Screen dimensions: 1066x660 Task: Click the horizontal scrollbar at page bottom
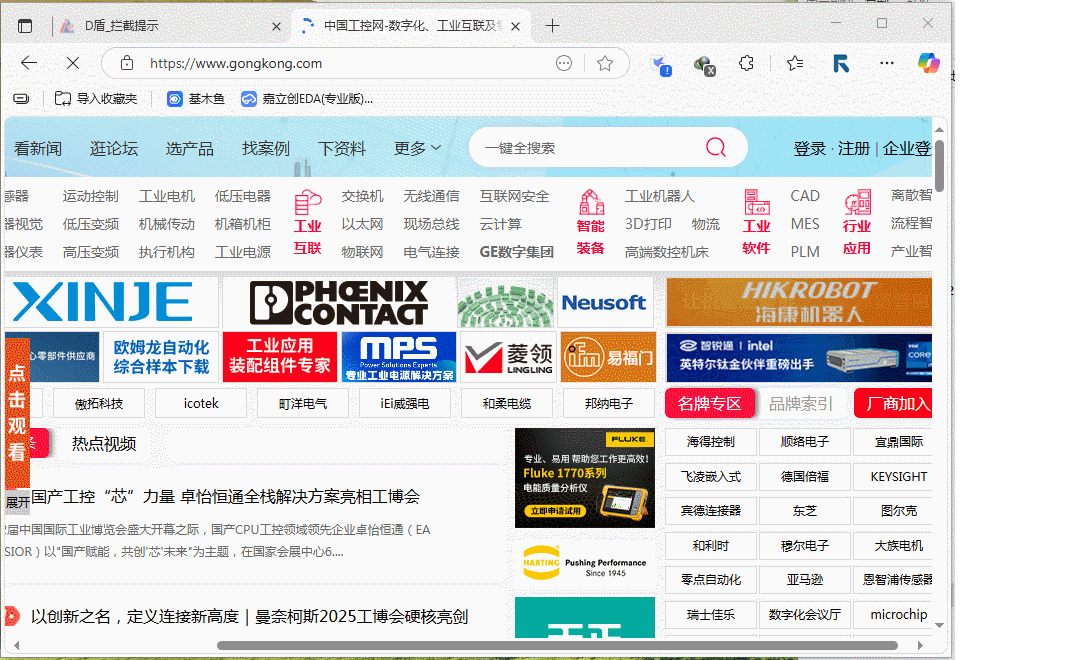click(560, 645)
